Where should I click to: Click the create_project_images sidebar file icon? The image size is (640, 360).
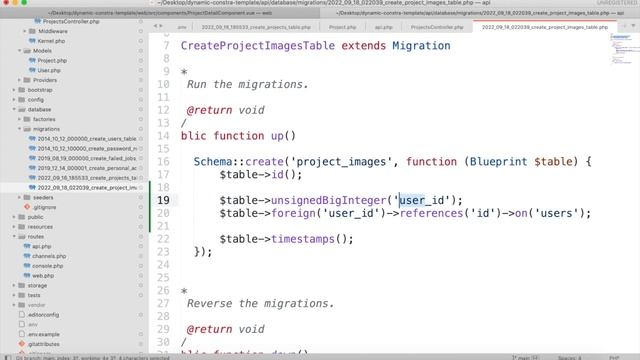(32, 188)
